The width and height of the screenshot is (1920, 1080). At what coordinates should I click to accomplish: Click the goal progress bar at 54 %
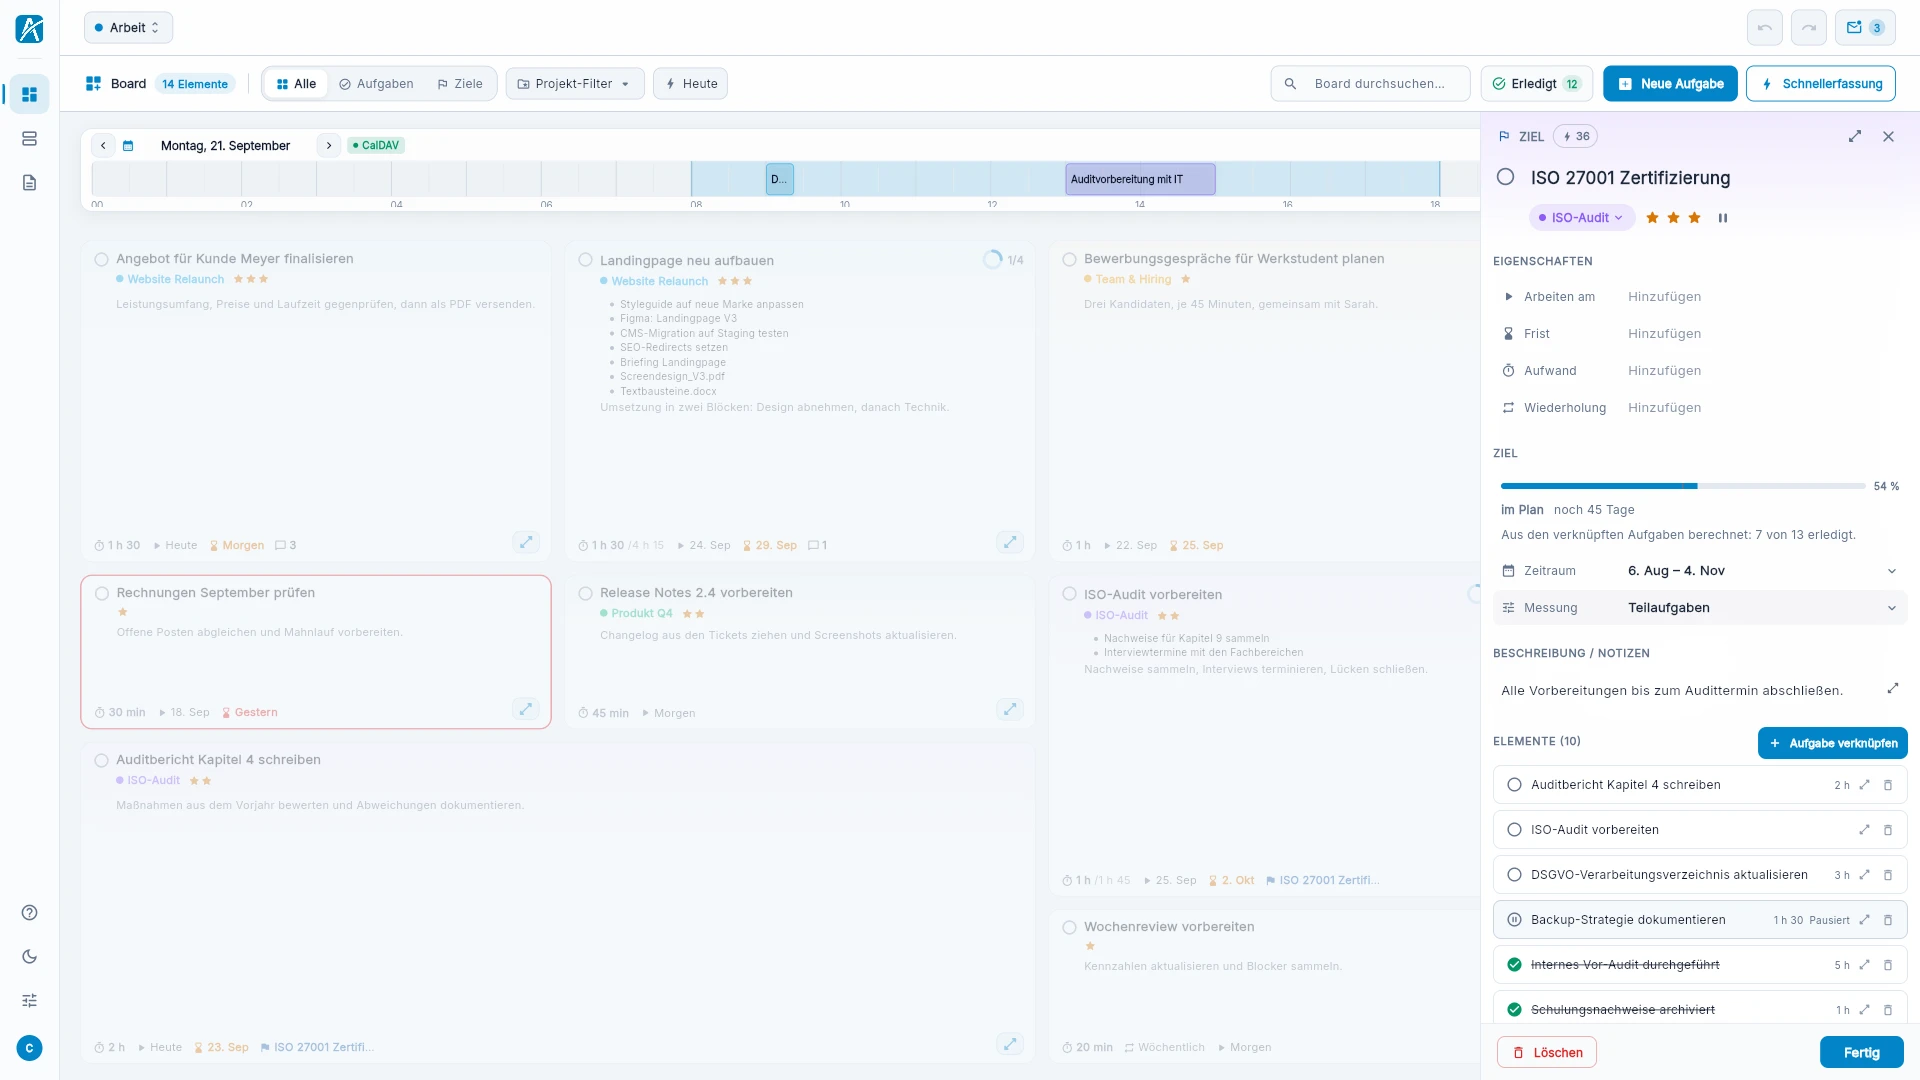coord(1683,486)
